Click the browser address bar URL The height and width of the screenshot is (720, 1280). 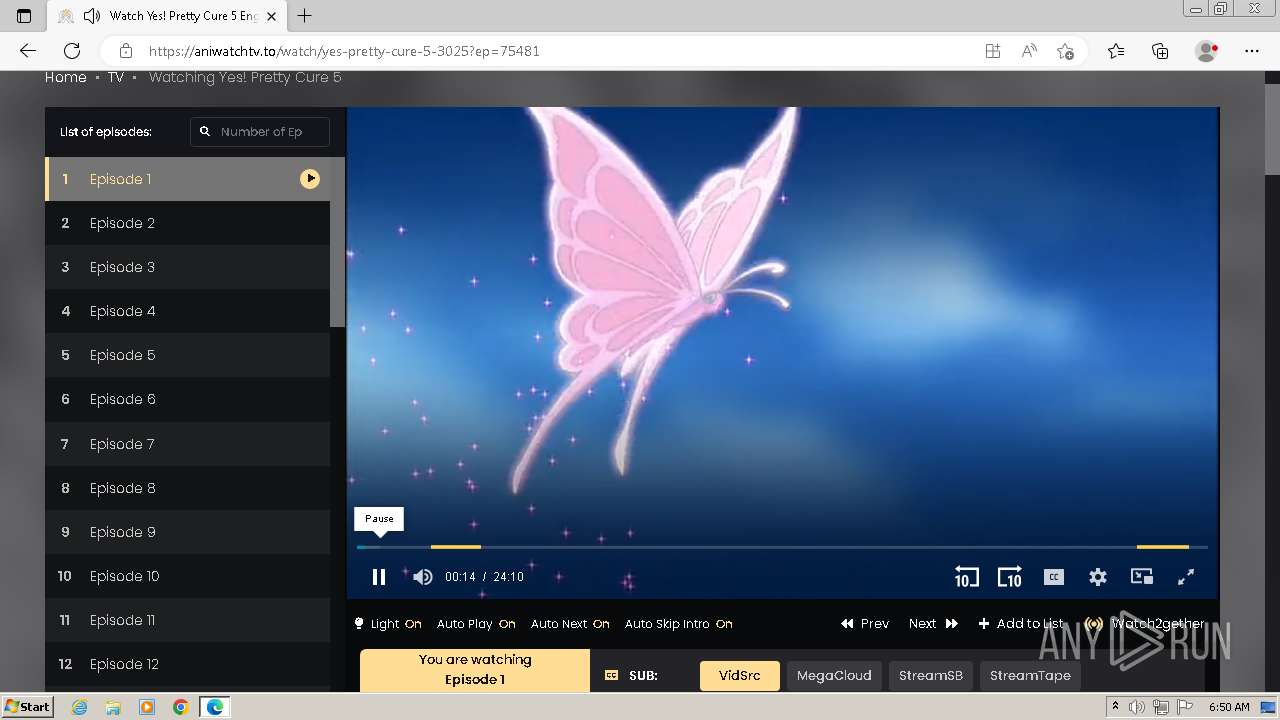click(344, 51)
